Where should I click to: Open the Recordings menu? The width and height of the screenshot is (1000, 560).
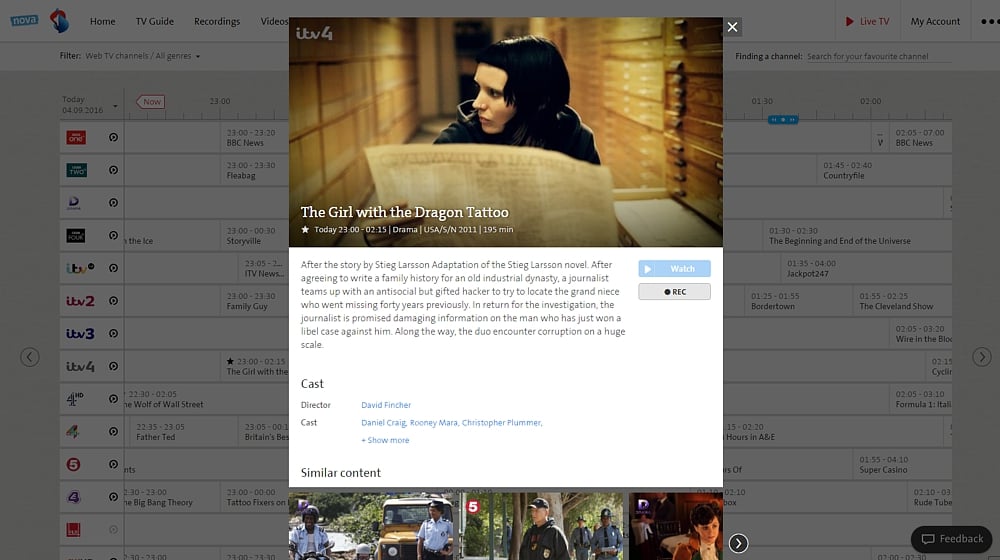[217, 21]
